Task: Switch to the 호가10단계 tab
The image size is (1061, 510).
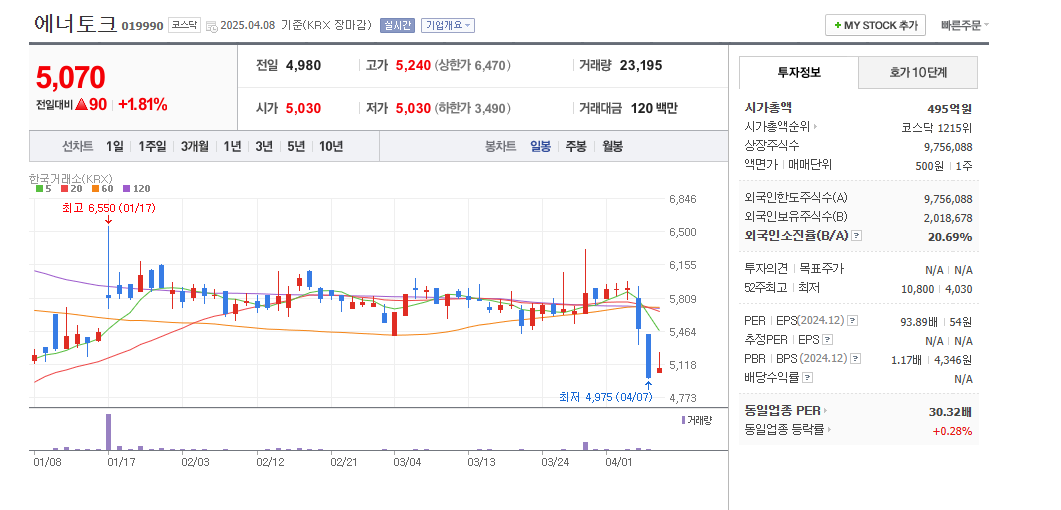Action: (x=918, y=72)
